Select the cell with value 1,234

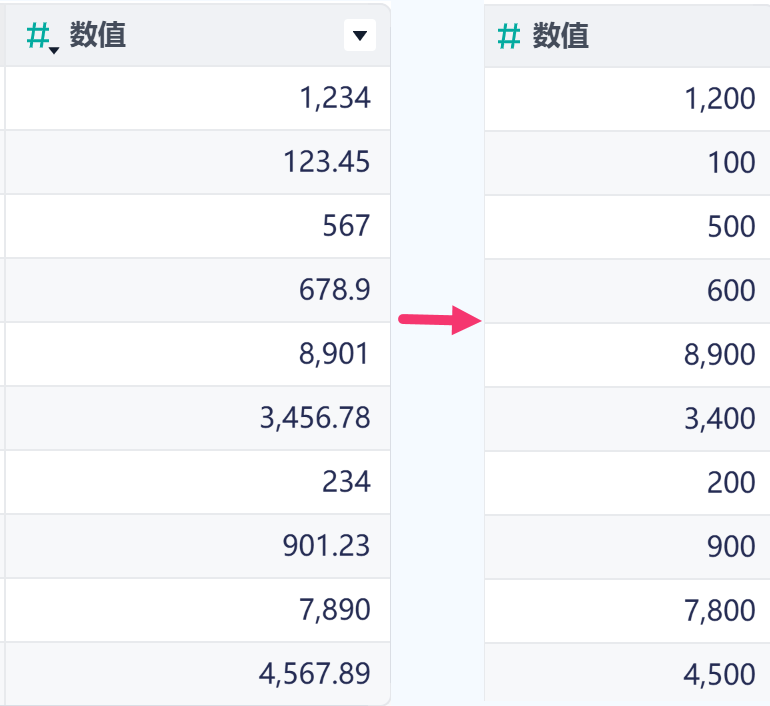coord(197,98)
